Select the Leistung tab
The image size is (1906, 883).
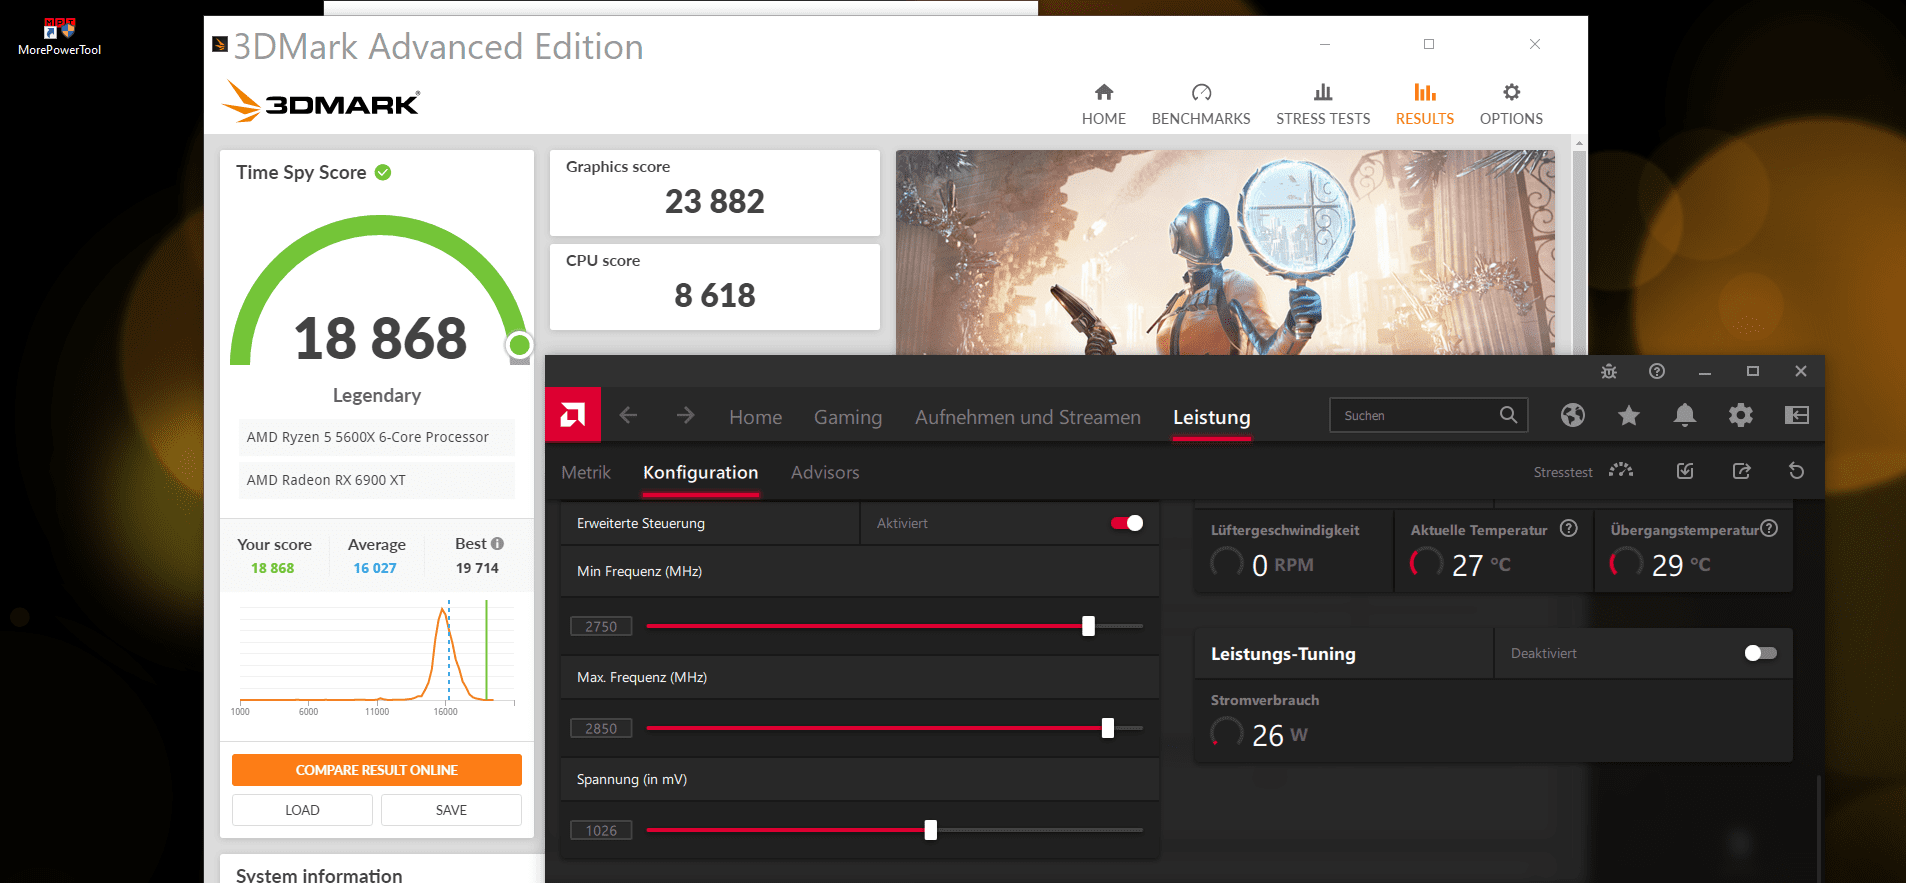[x=1211, y=417]
